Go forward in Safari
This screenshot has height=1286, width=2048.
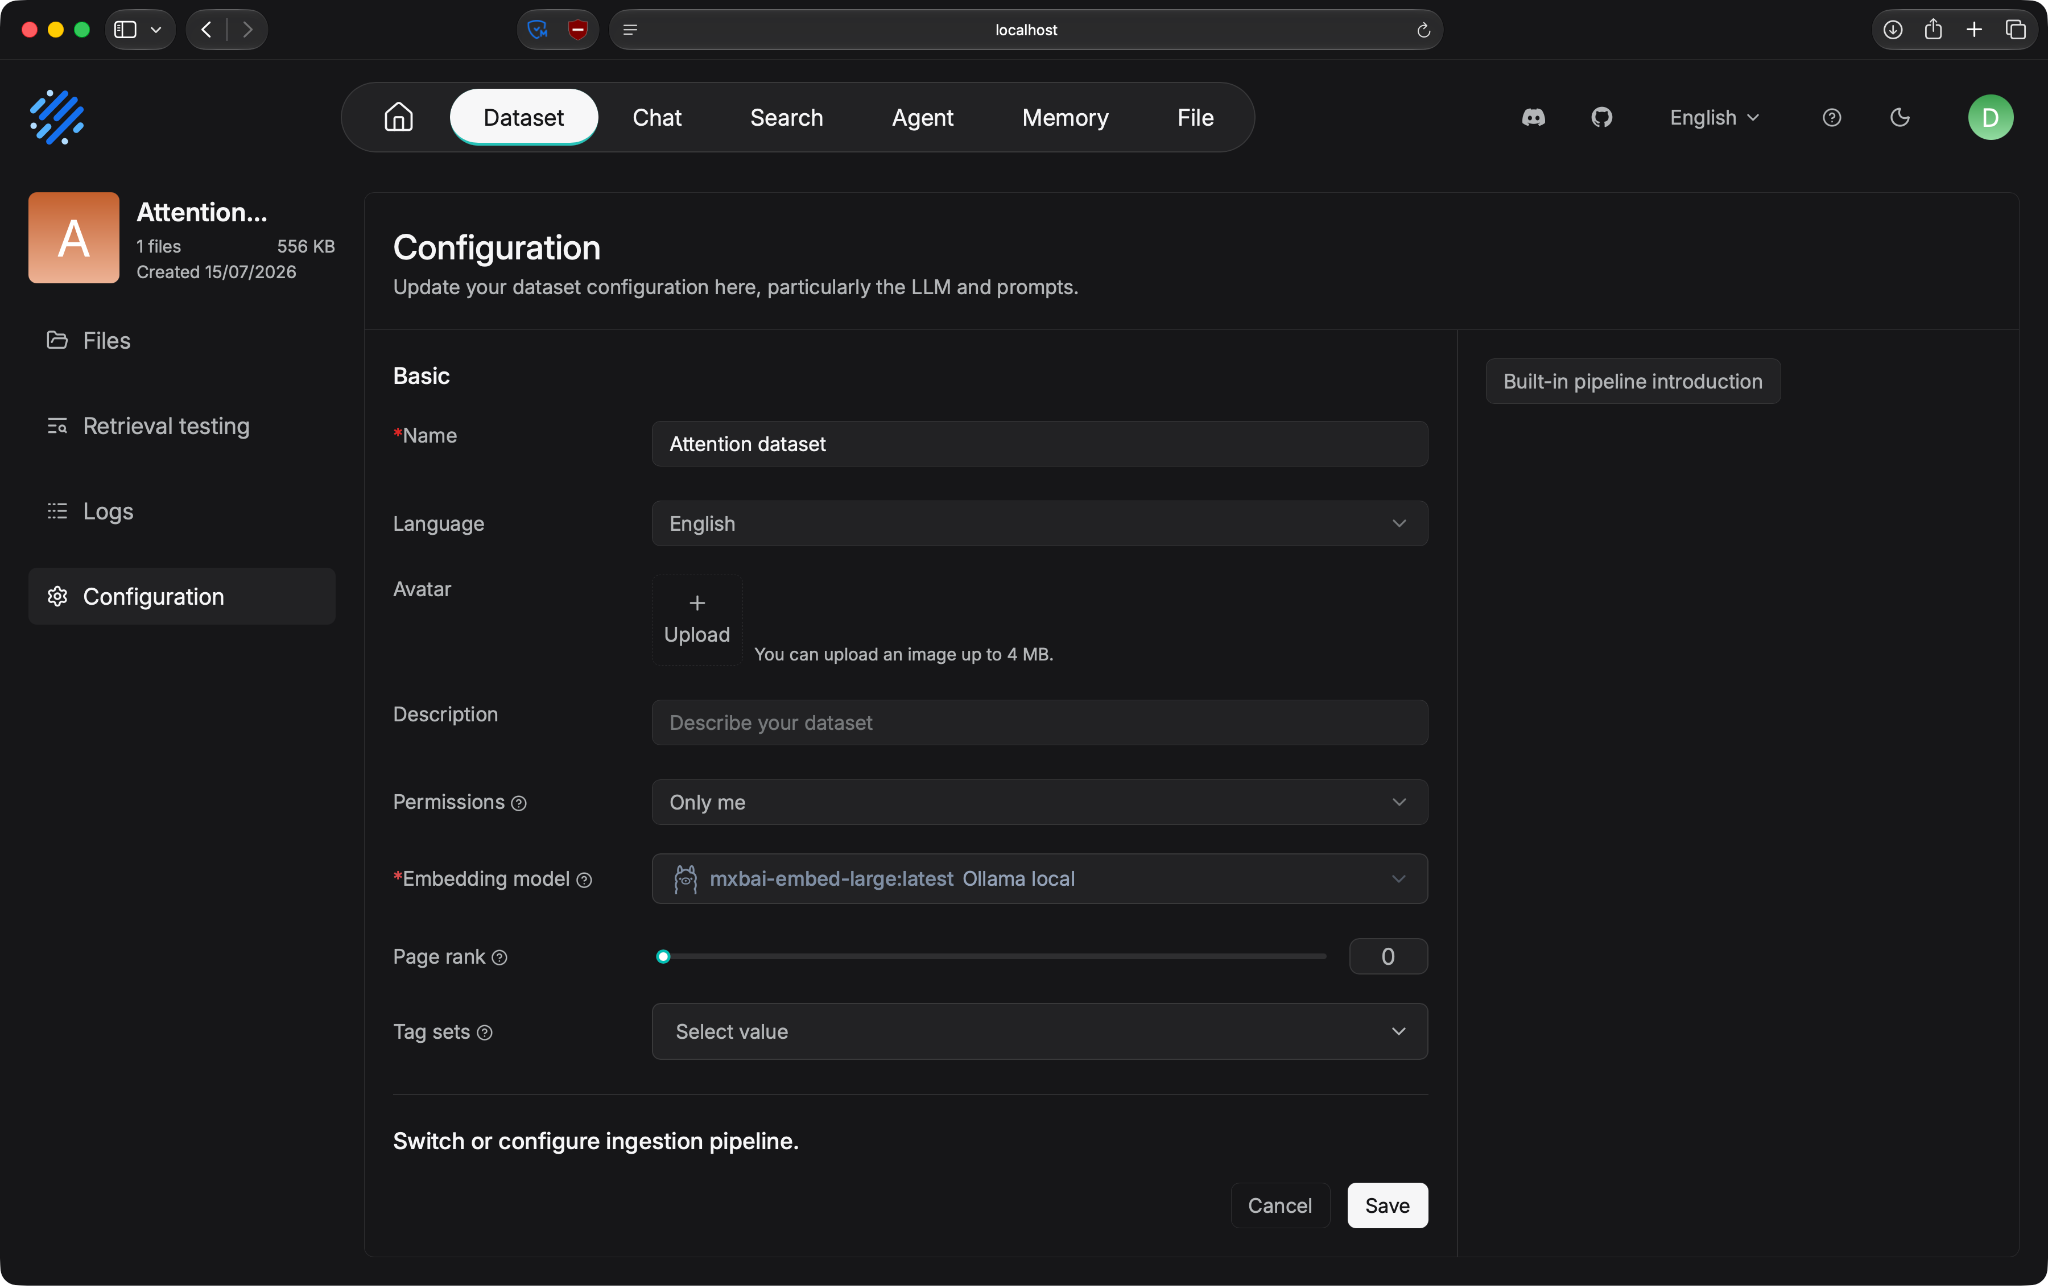(x=247, y=30)
